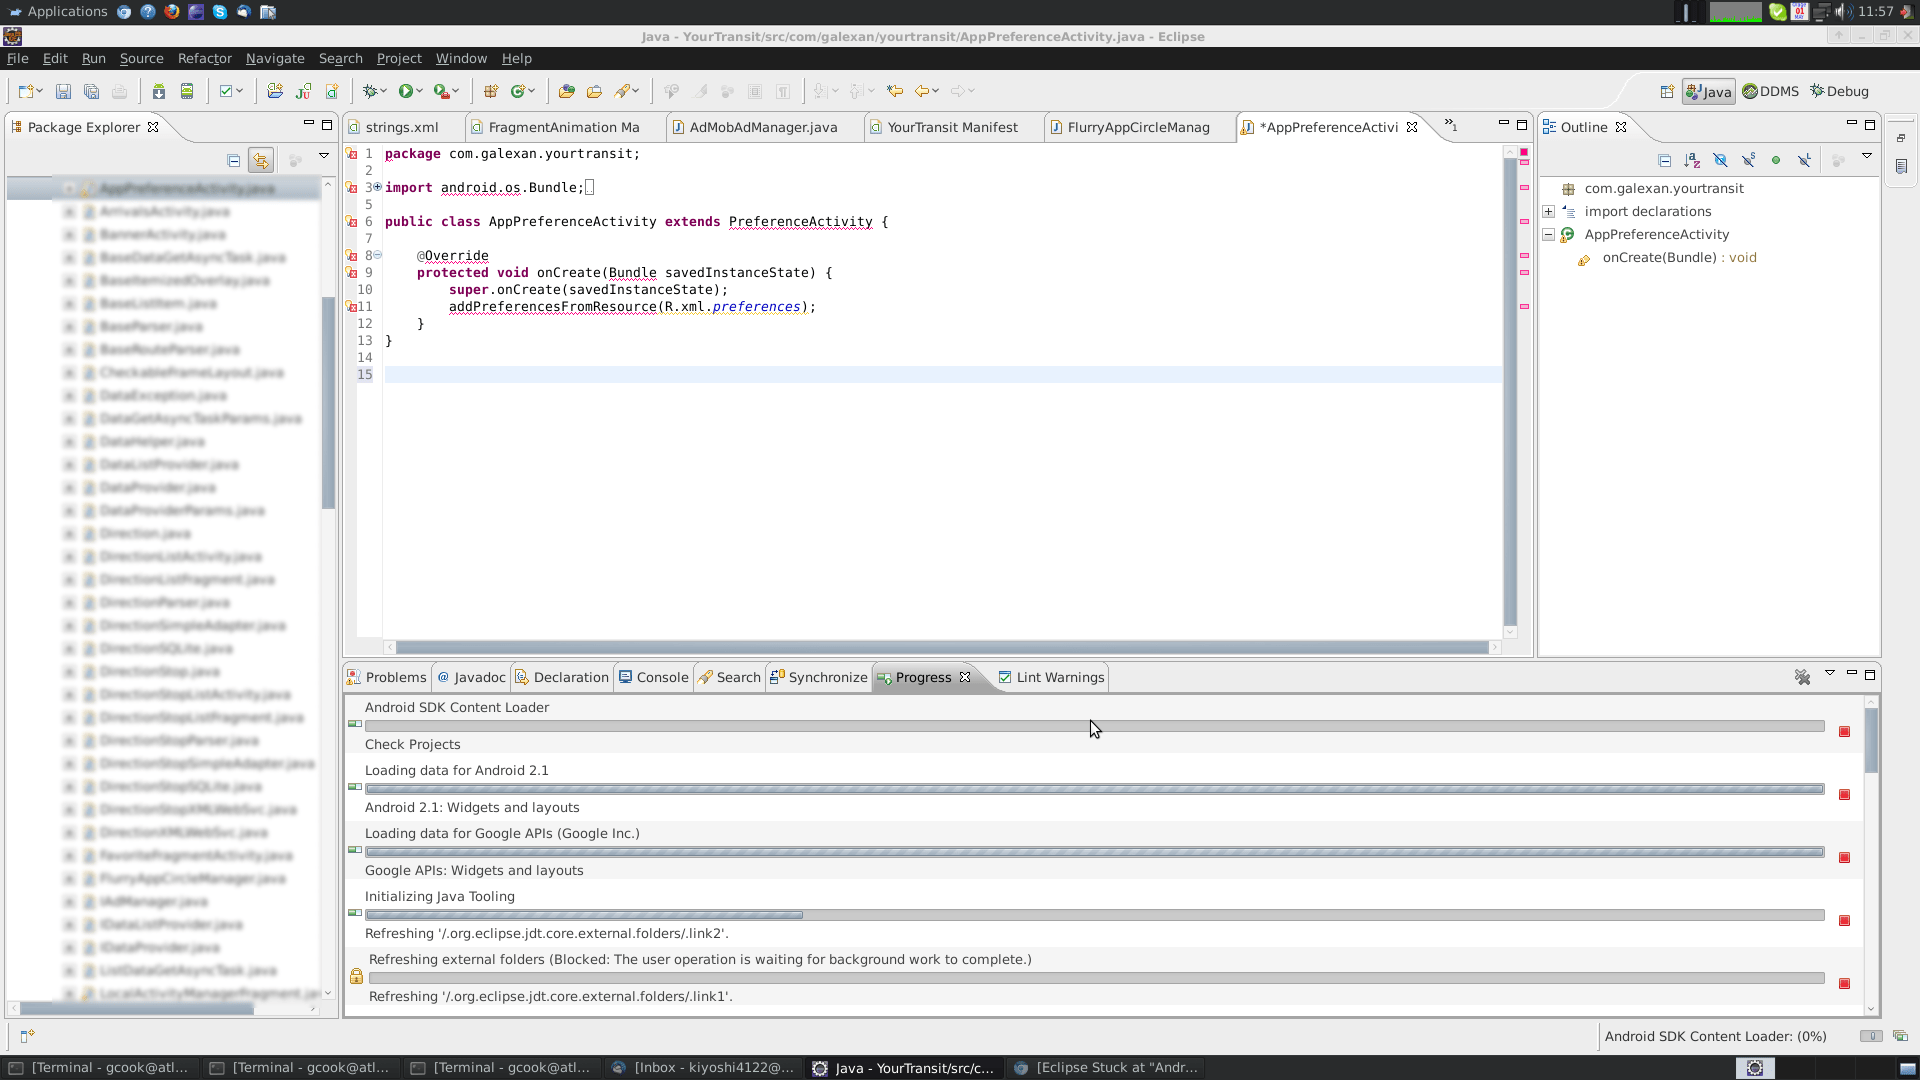Open External Tools dropdown arrow
The height and width of the screenshot is (1080, 1920).
(455, 92)
